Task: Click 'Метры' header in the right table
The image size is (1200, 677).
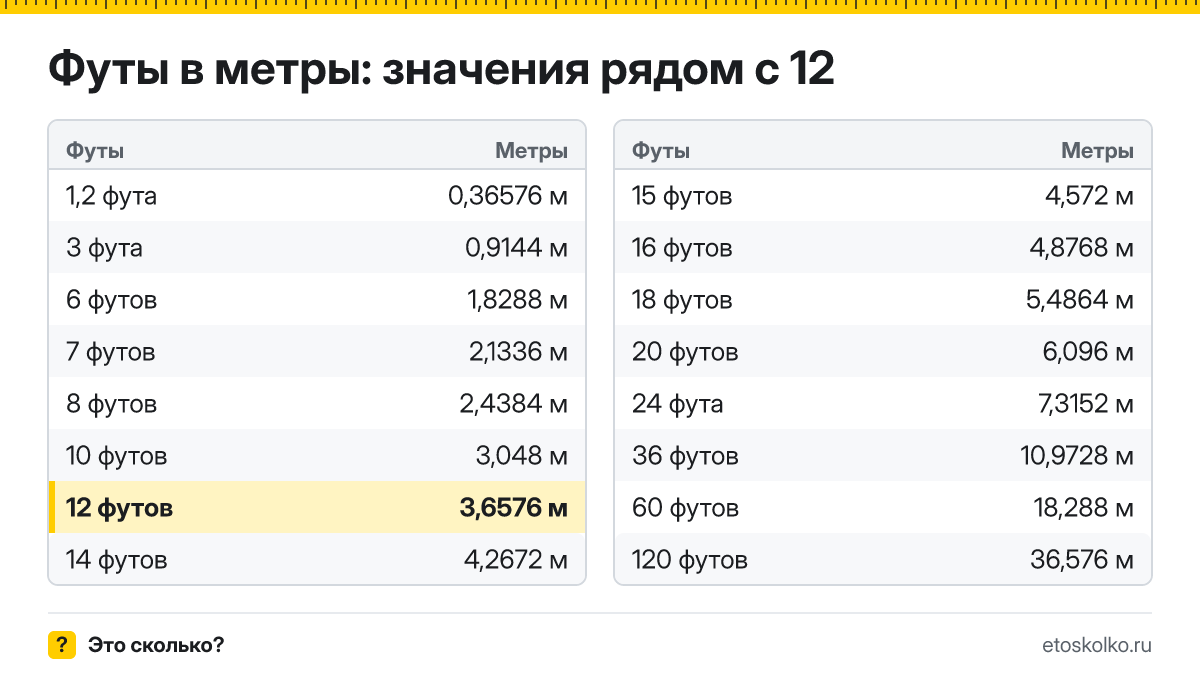Action: [x=1098, y=151]
